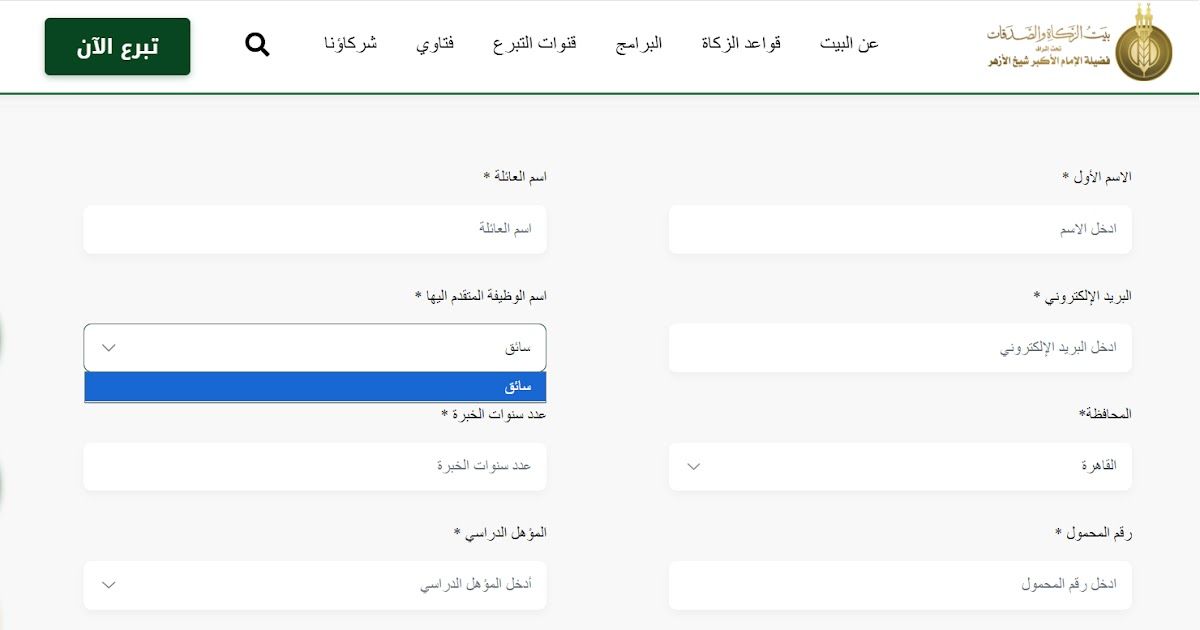This screenshot has height=630, width=1200.
Task: Visit the شركاؤنا page
Action: coord(350,44)
